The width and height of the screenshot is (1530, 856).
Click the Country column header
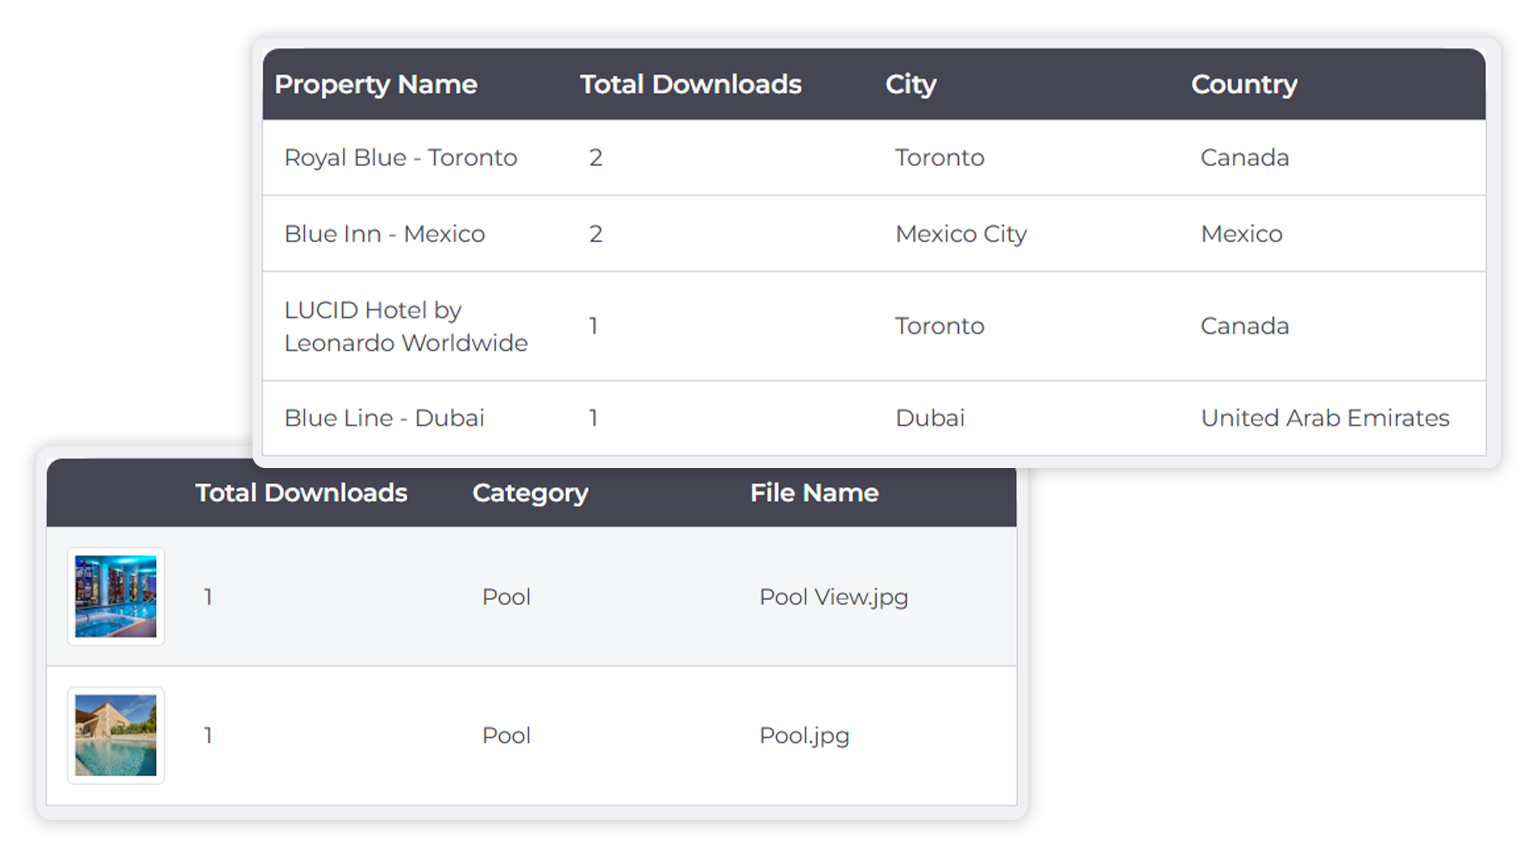pyautogui.click(x=1243, y=85)
